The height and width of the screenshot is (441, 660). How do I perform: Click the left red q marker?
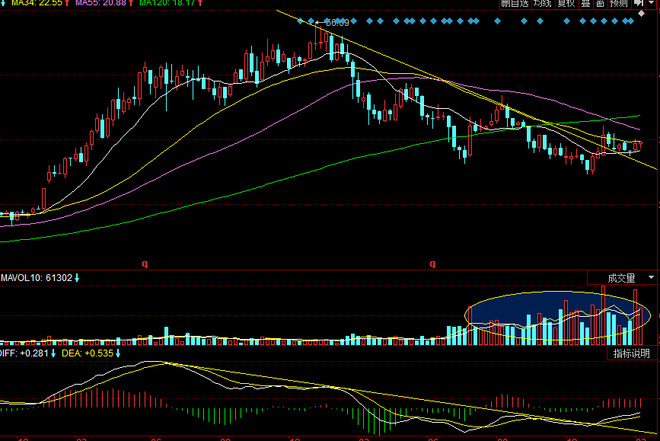[x=145, y=264]
